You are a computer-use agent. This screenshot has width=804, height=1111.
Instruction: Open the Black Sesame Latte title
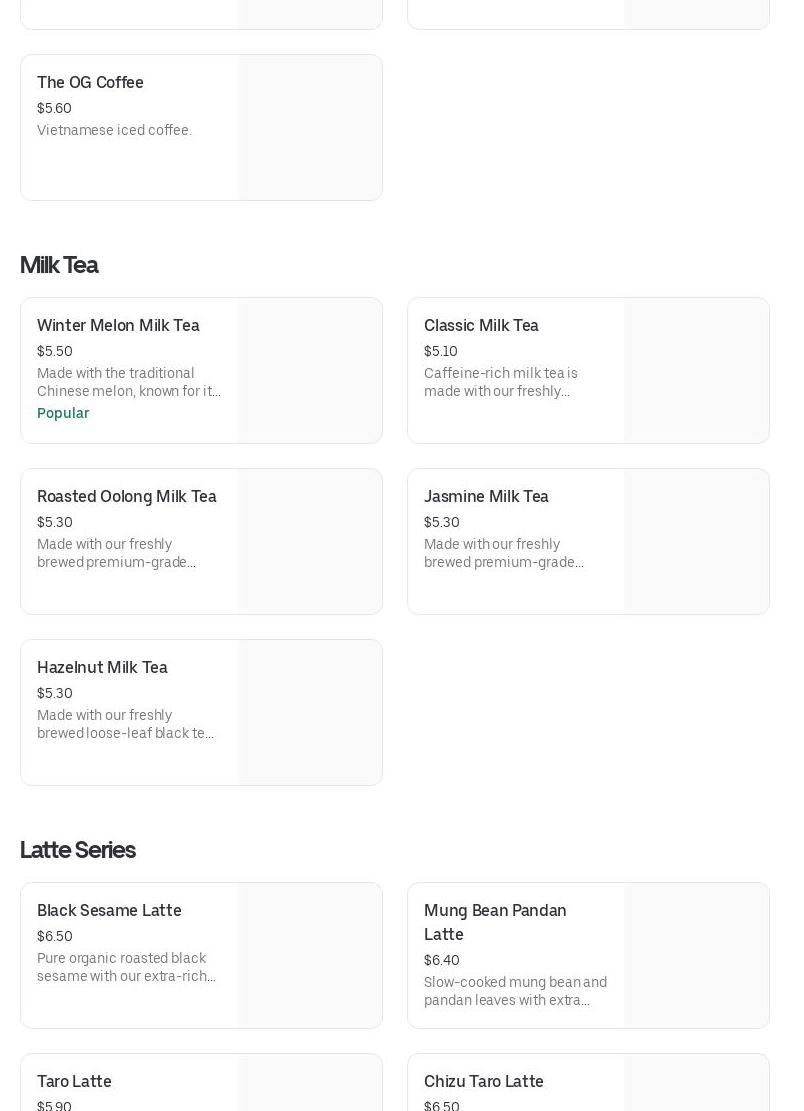point(109,911)
